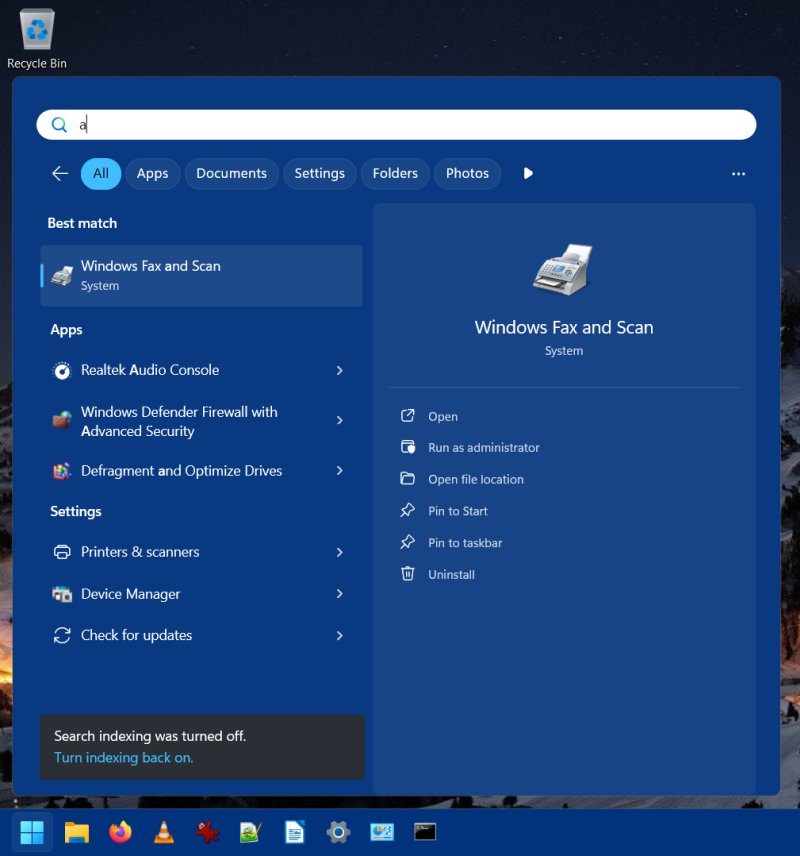Screen dimensions: 800x856
Task: Click the Printers & scanners printer icon
Action: (62, 552)
